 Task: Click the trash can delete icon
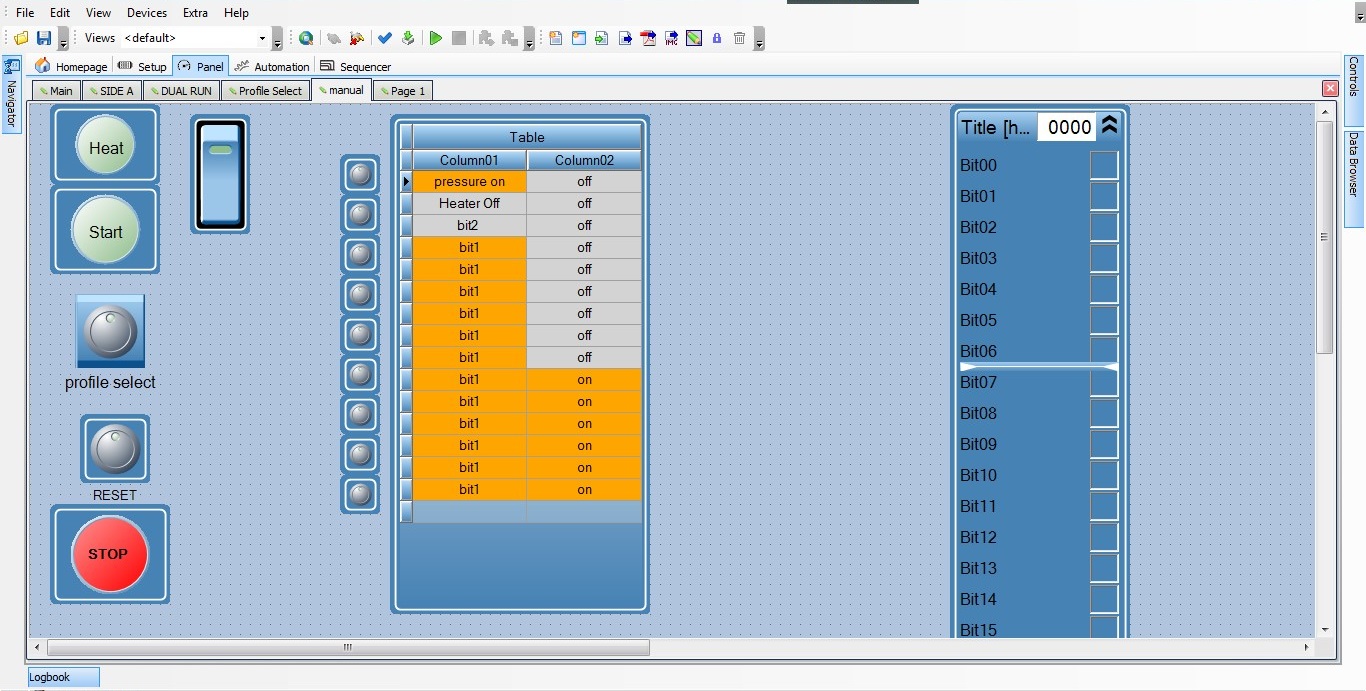click(739, 38)
